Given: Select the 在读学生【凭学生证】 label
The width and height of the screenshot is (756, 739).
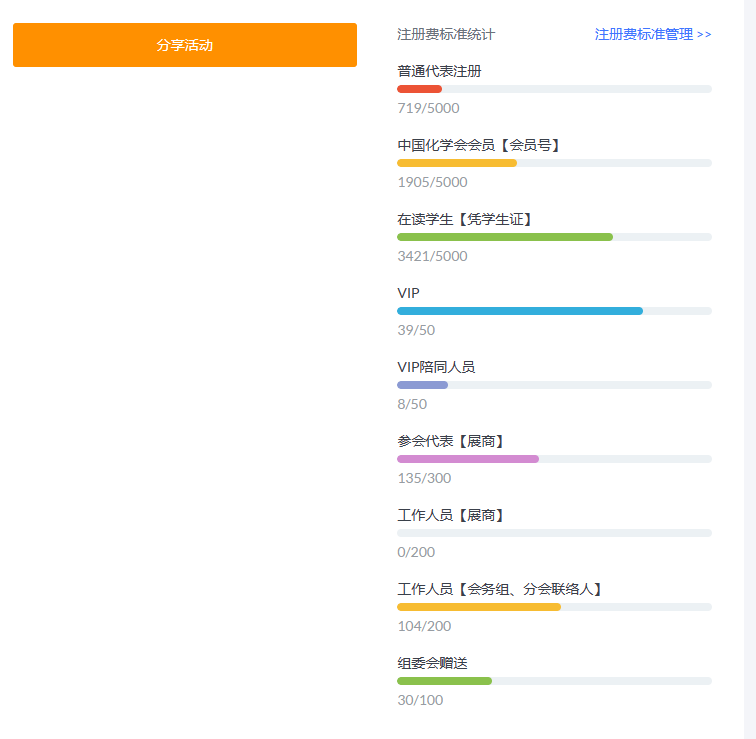Looking at the screenshot, I should 467,219.
